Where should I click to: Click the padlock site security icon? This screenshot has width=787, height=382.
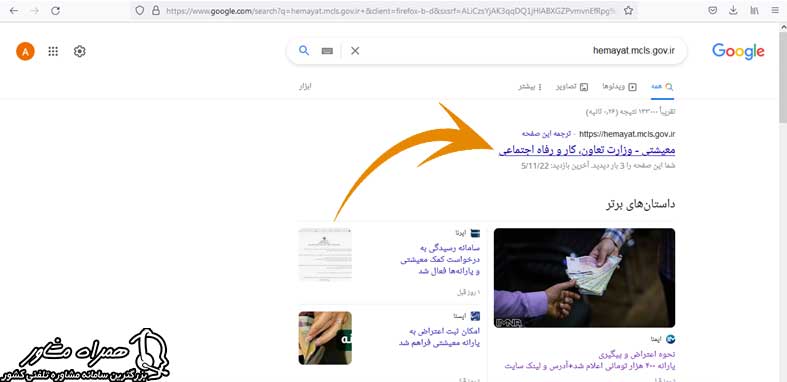coord(156,11)
